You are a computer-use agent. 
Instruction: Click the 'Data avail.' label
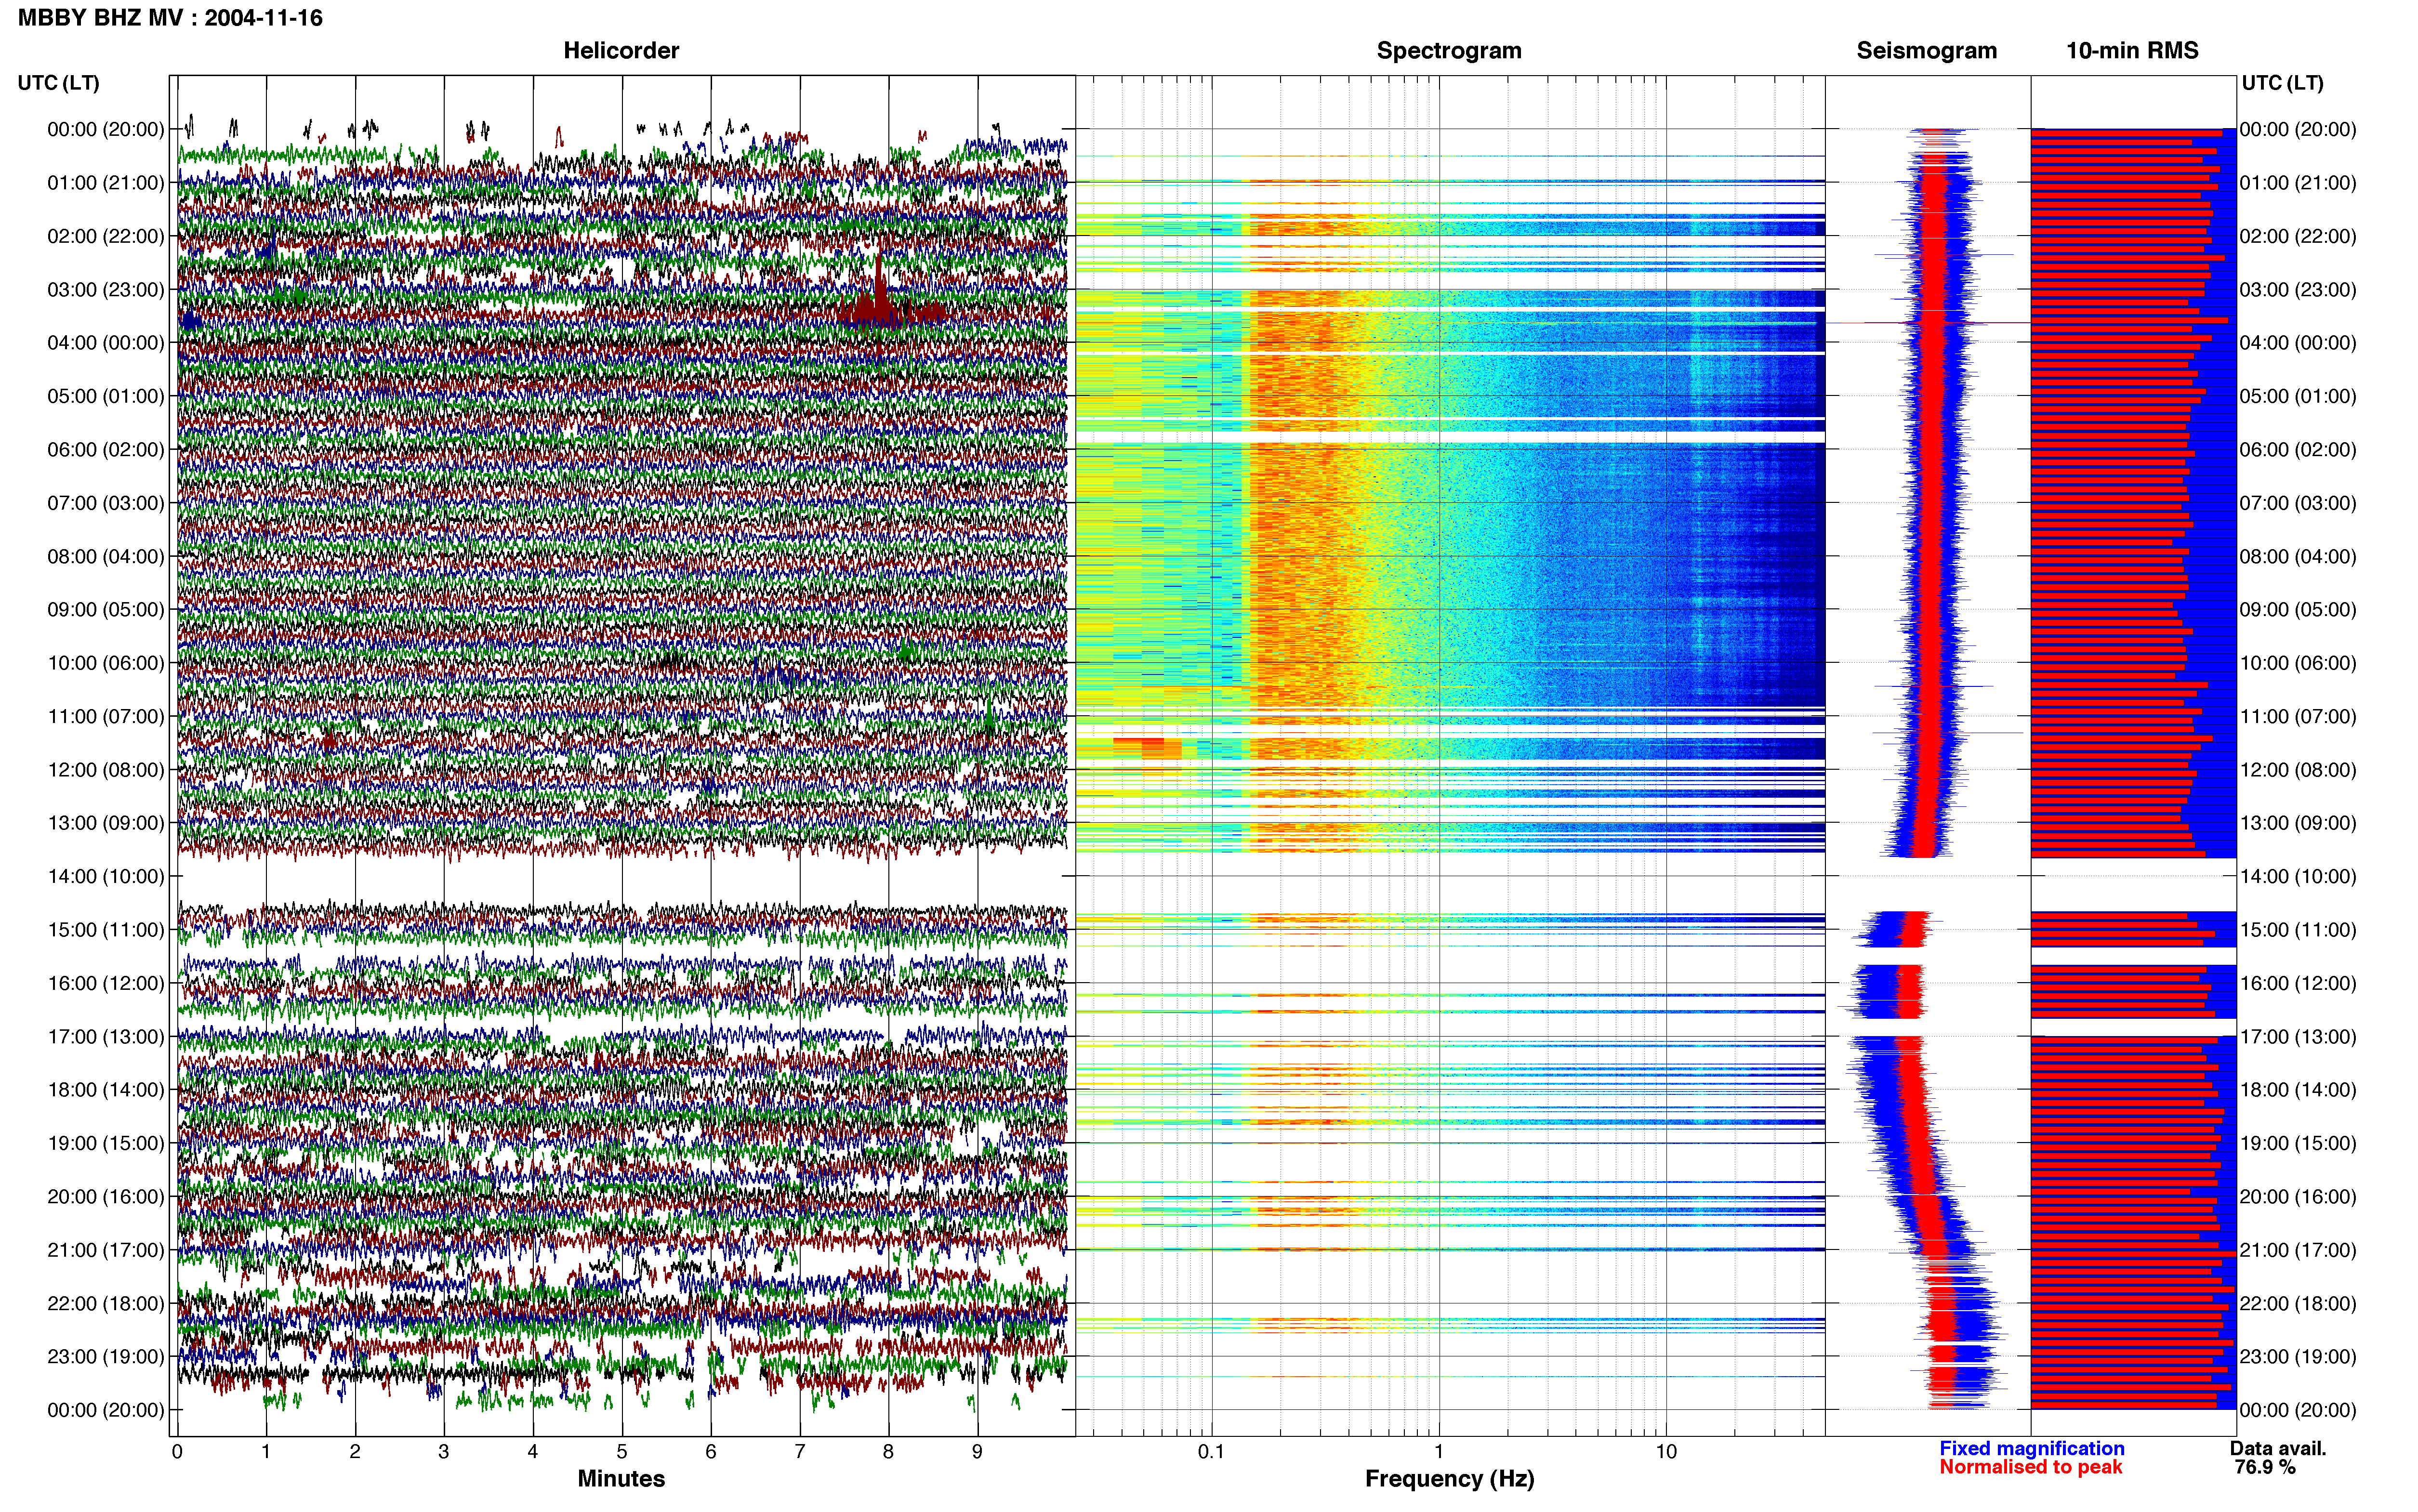click(x=2278, y=1449)
